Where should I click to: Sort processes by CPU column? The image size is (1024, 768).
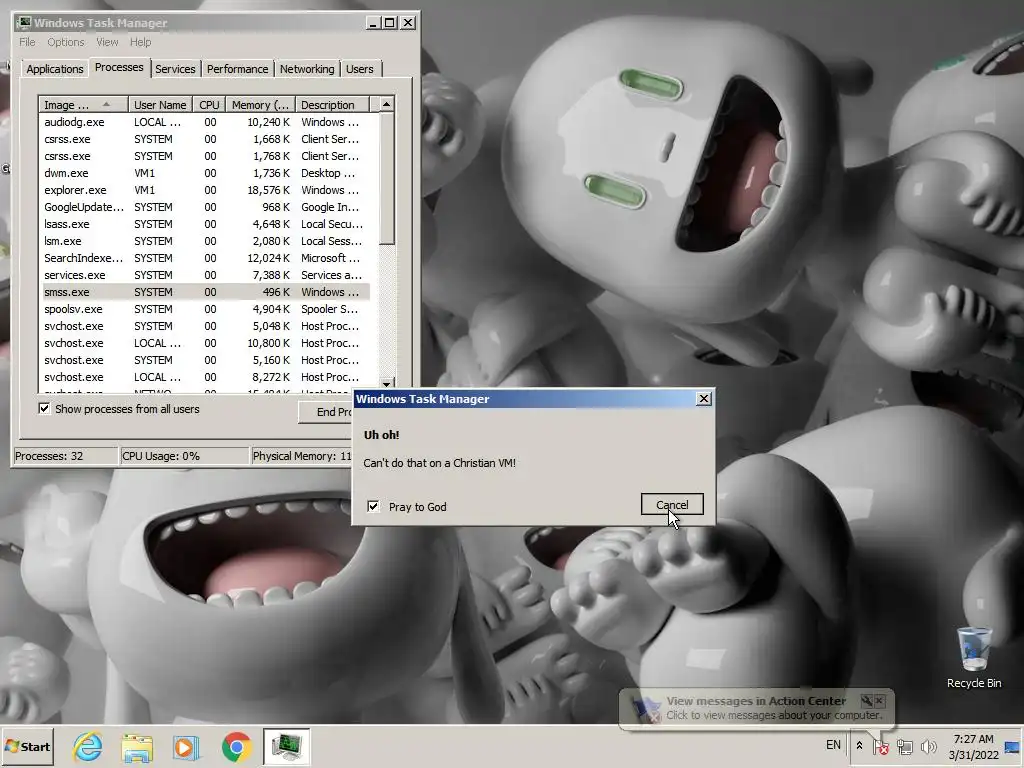[x=209, y=104]
